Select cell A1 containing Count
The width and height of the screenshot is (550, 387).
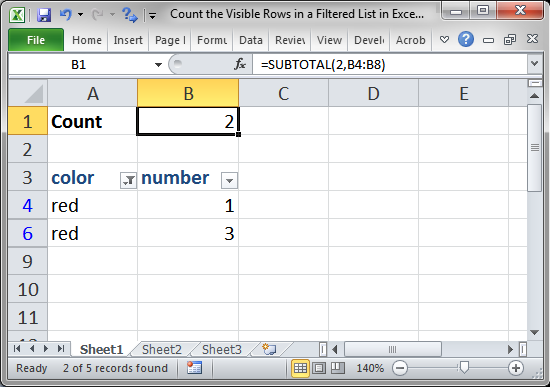pyautogui.click(x=92, y=121)
